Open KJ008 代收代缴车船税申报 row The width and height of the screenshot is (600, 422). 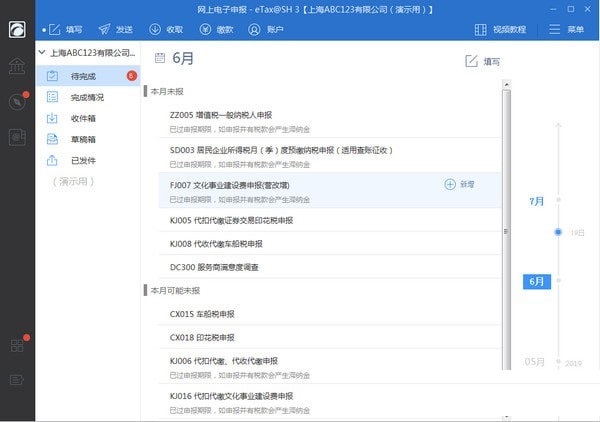[x=330, y=243]
